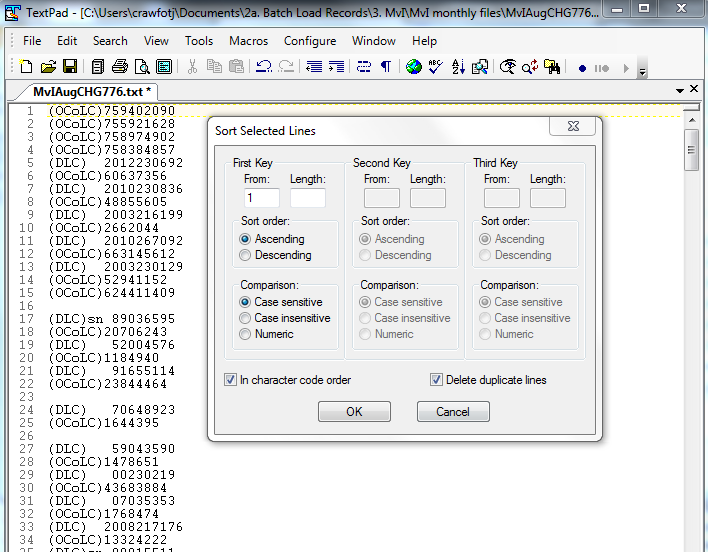Click the First Key Length input field
This screenshot has width=708, height=552.
[307, 198]
